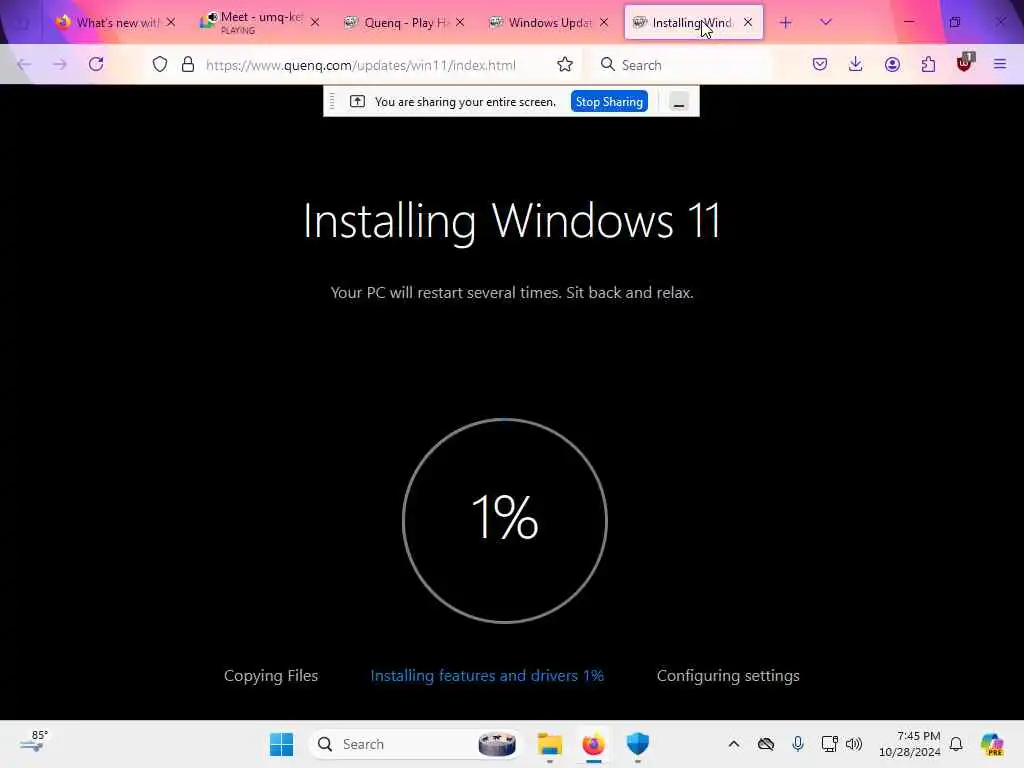
Task: Close the Installing Windows tab
Action: click(748, 22)
